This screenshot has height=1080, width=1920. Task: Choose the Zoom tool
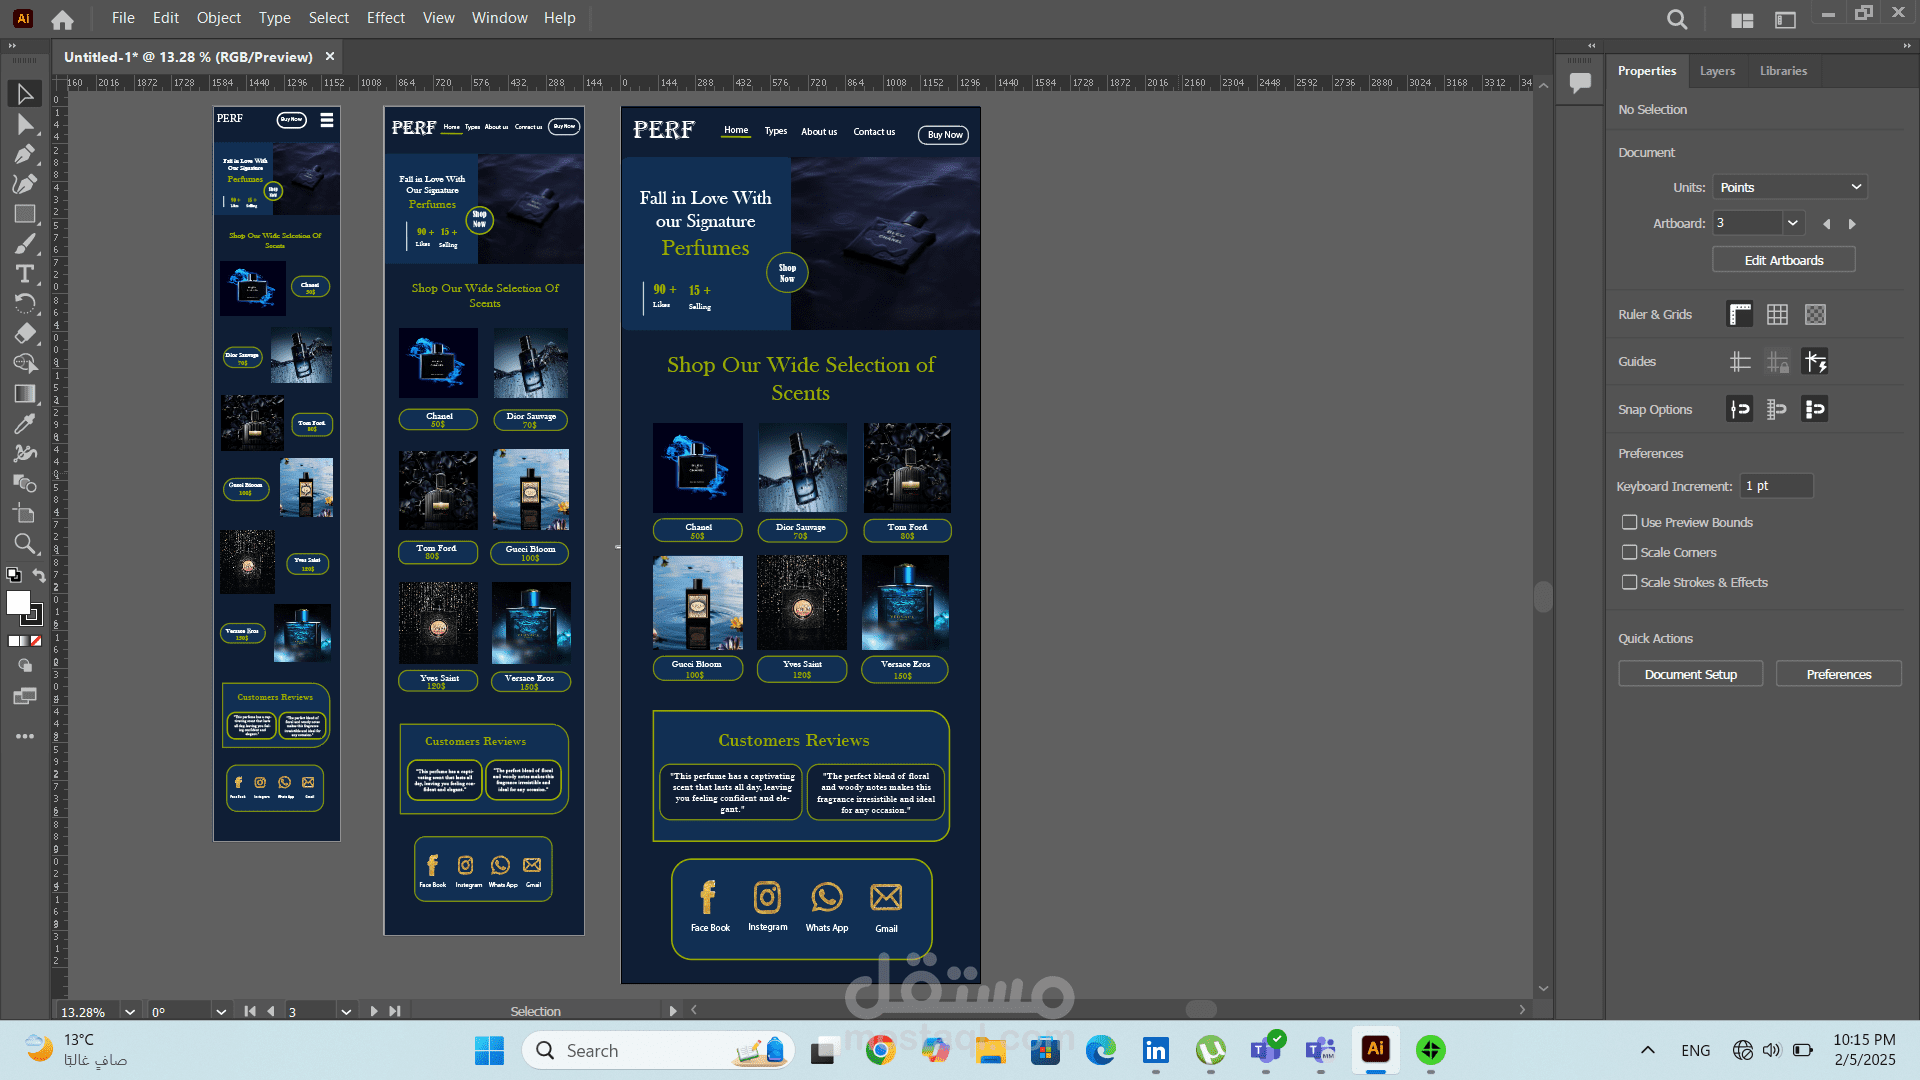(x=25, y=544)
